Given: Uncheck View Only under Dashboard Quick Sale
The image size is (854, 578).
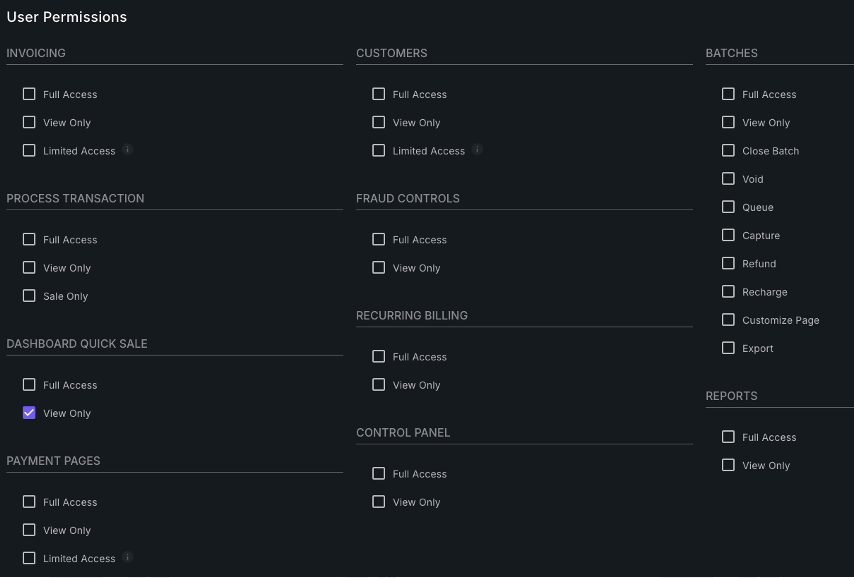Looking at the screenshot, I should (x=29, y=413).
